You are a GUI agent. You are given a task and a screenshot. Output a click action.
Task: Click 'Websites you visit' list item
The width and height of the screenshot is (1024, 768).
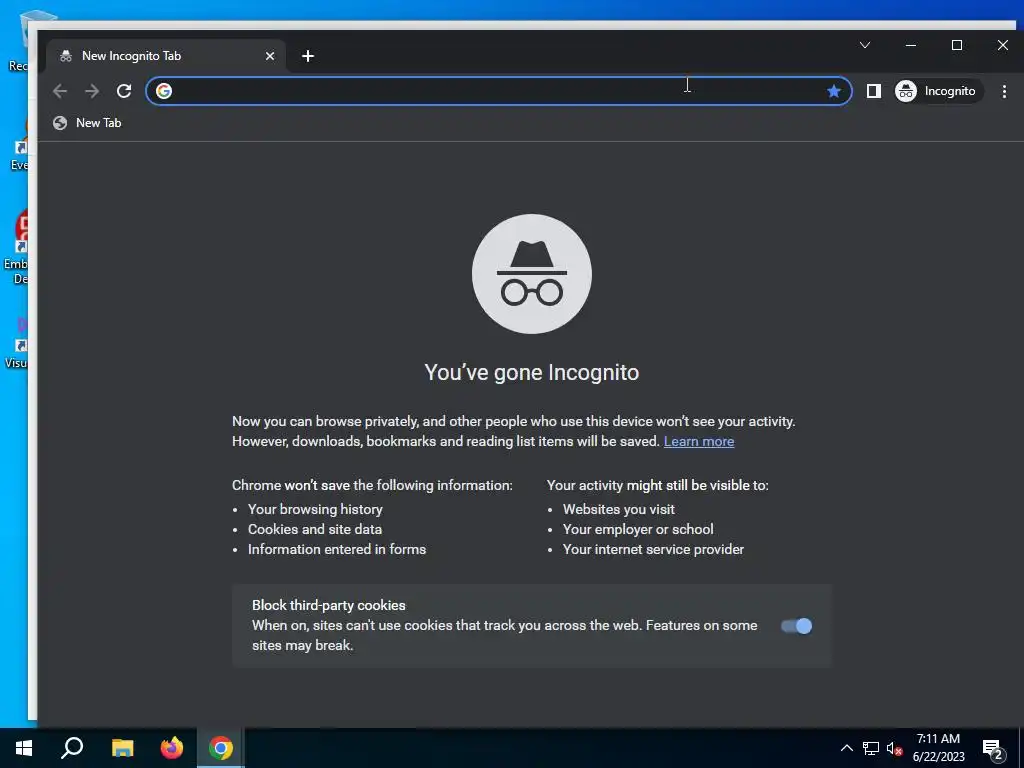coord(618,509)
